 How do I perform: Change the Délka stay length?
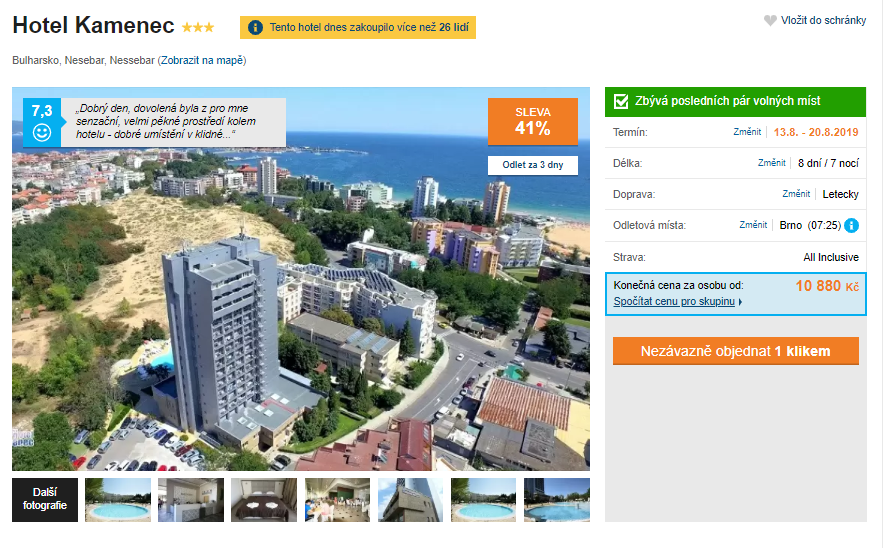(x=771, y=163)
